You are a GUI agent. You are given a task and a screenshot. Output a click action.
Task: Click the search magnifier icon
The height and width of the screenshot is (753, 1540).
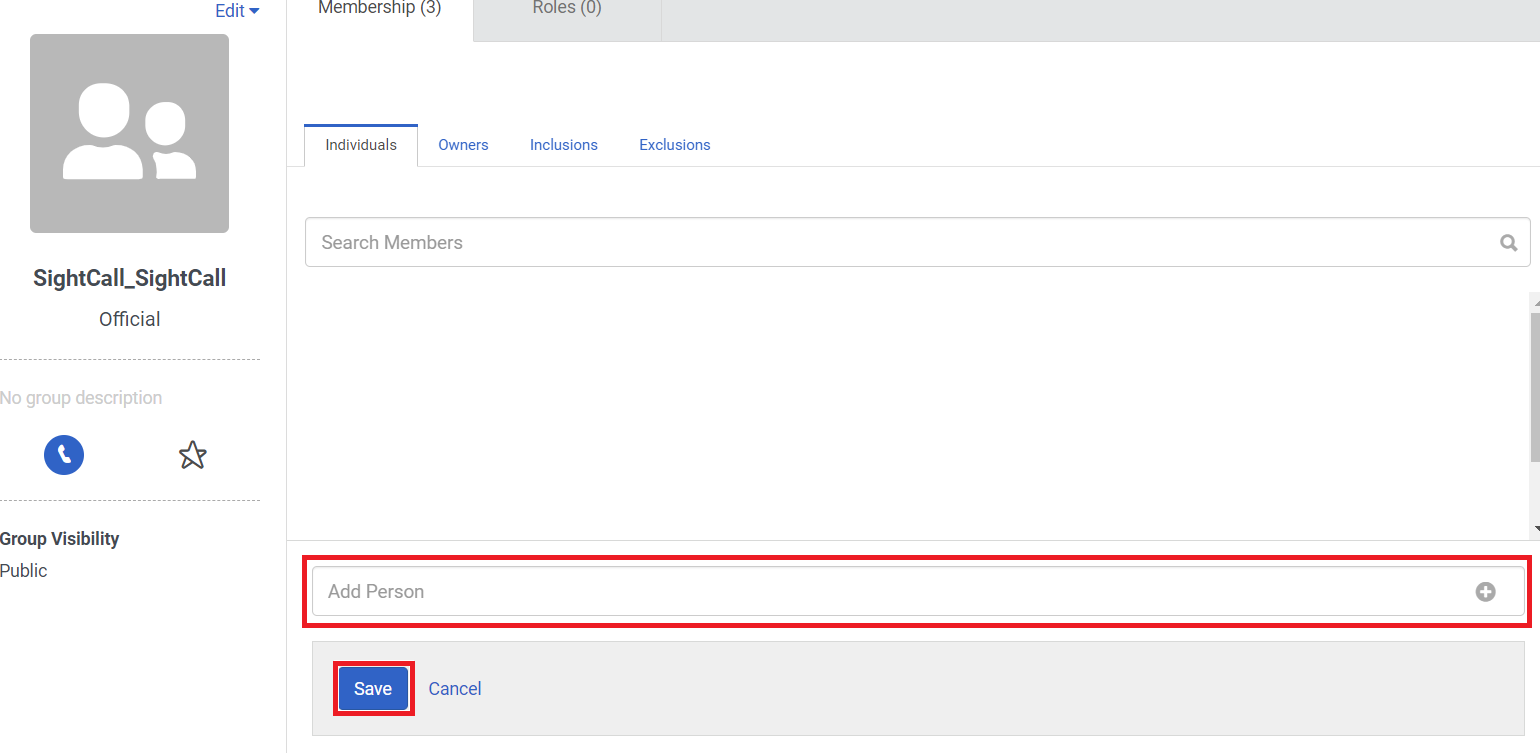[x=1509, y=243]
